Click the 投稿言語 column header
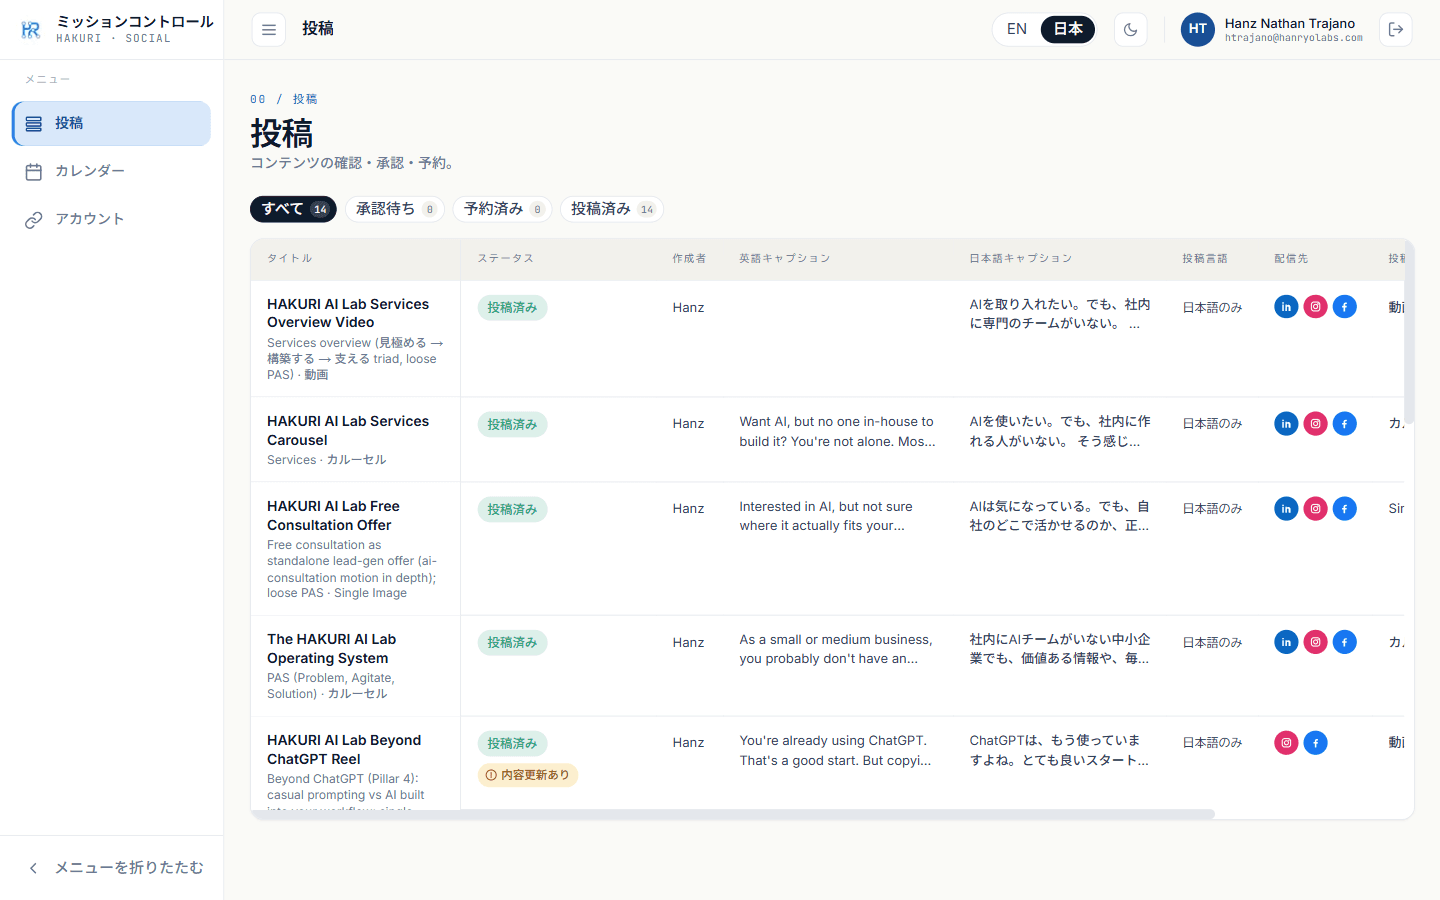Image resolution: width=1440 pixels, height=900 pixels. point(1205,259)
